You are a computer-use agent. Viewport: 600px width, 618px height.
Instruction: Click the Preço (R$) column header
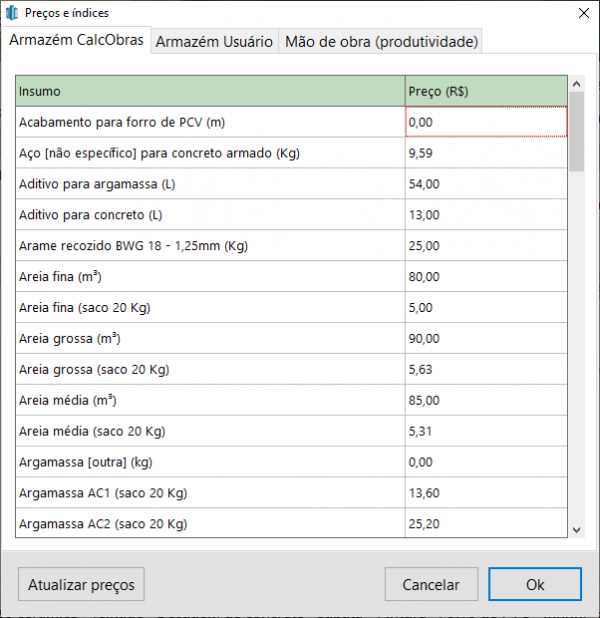[485, 91]
